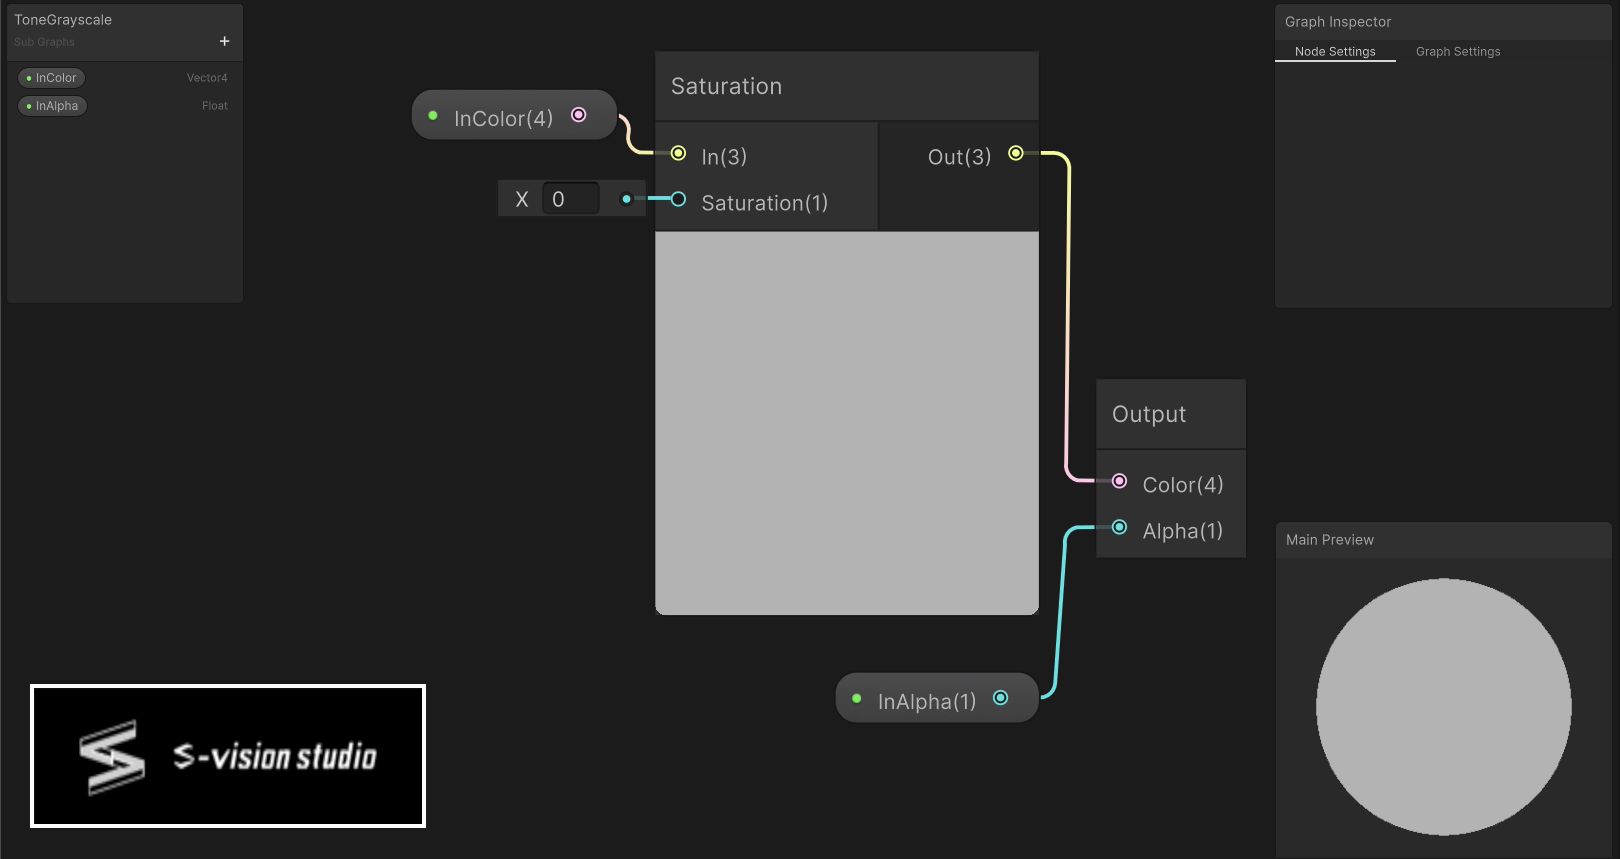The height and width of the screenshot is (859, 1620).
Task: Click the Color(4) input port on Output
Action: [1120, 481]
